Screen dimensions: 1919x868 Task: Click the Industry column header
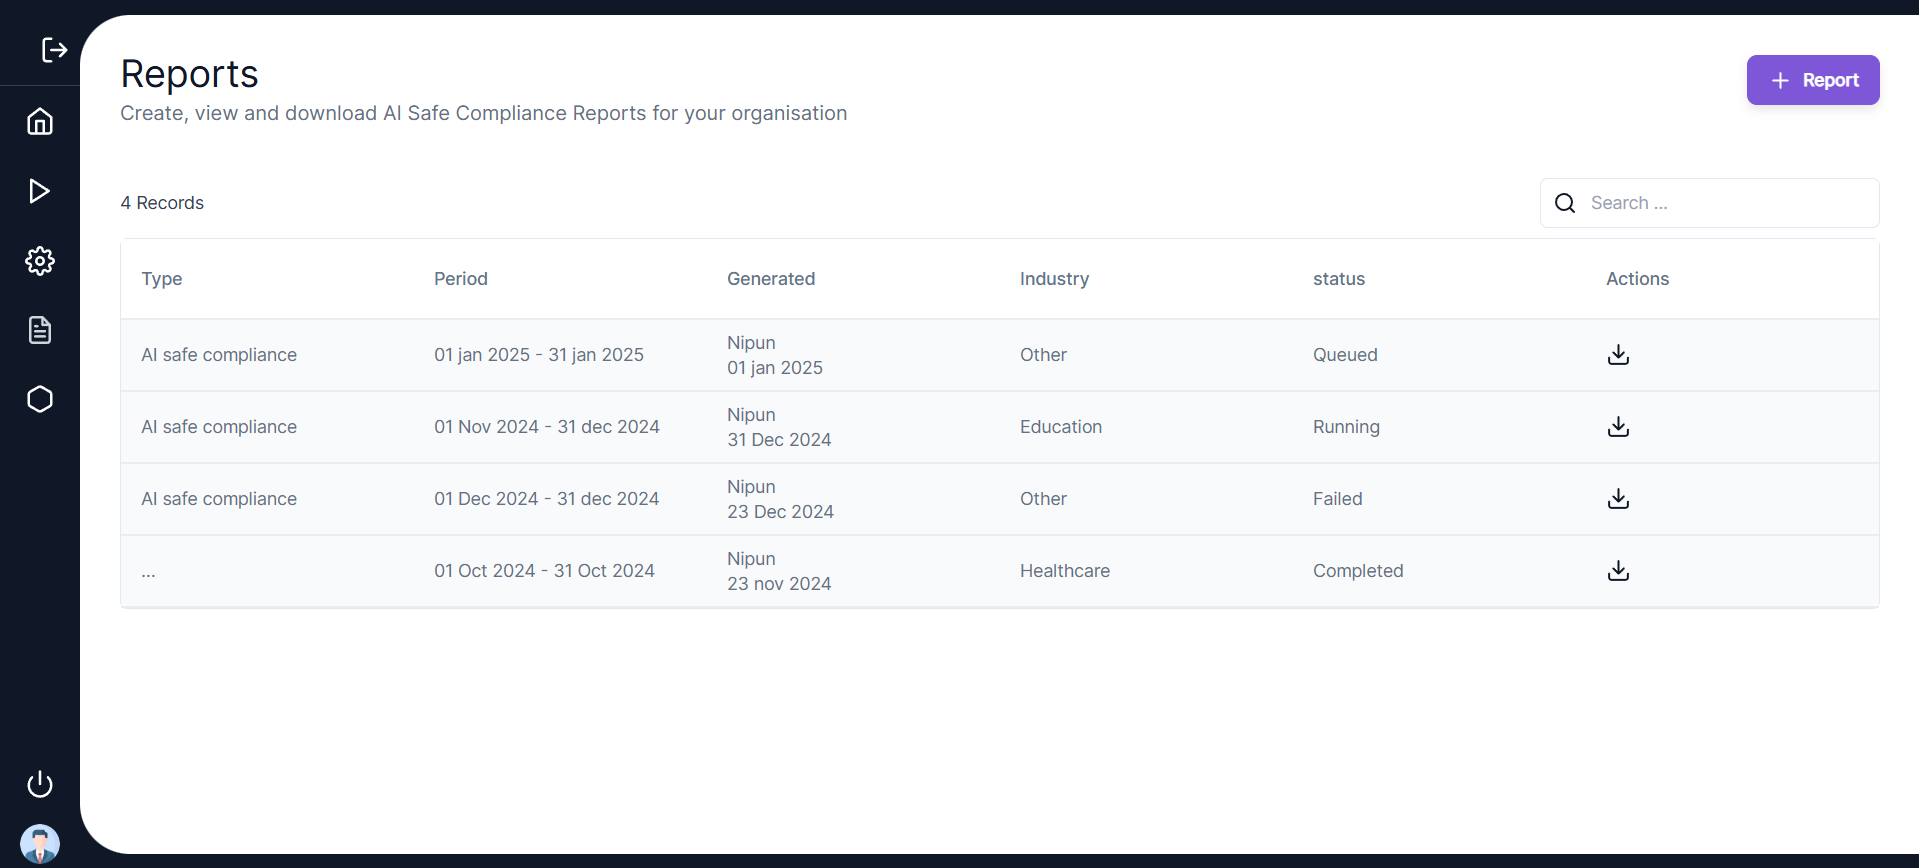(1054, 279)
